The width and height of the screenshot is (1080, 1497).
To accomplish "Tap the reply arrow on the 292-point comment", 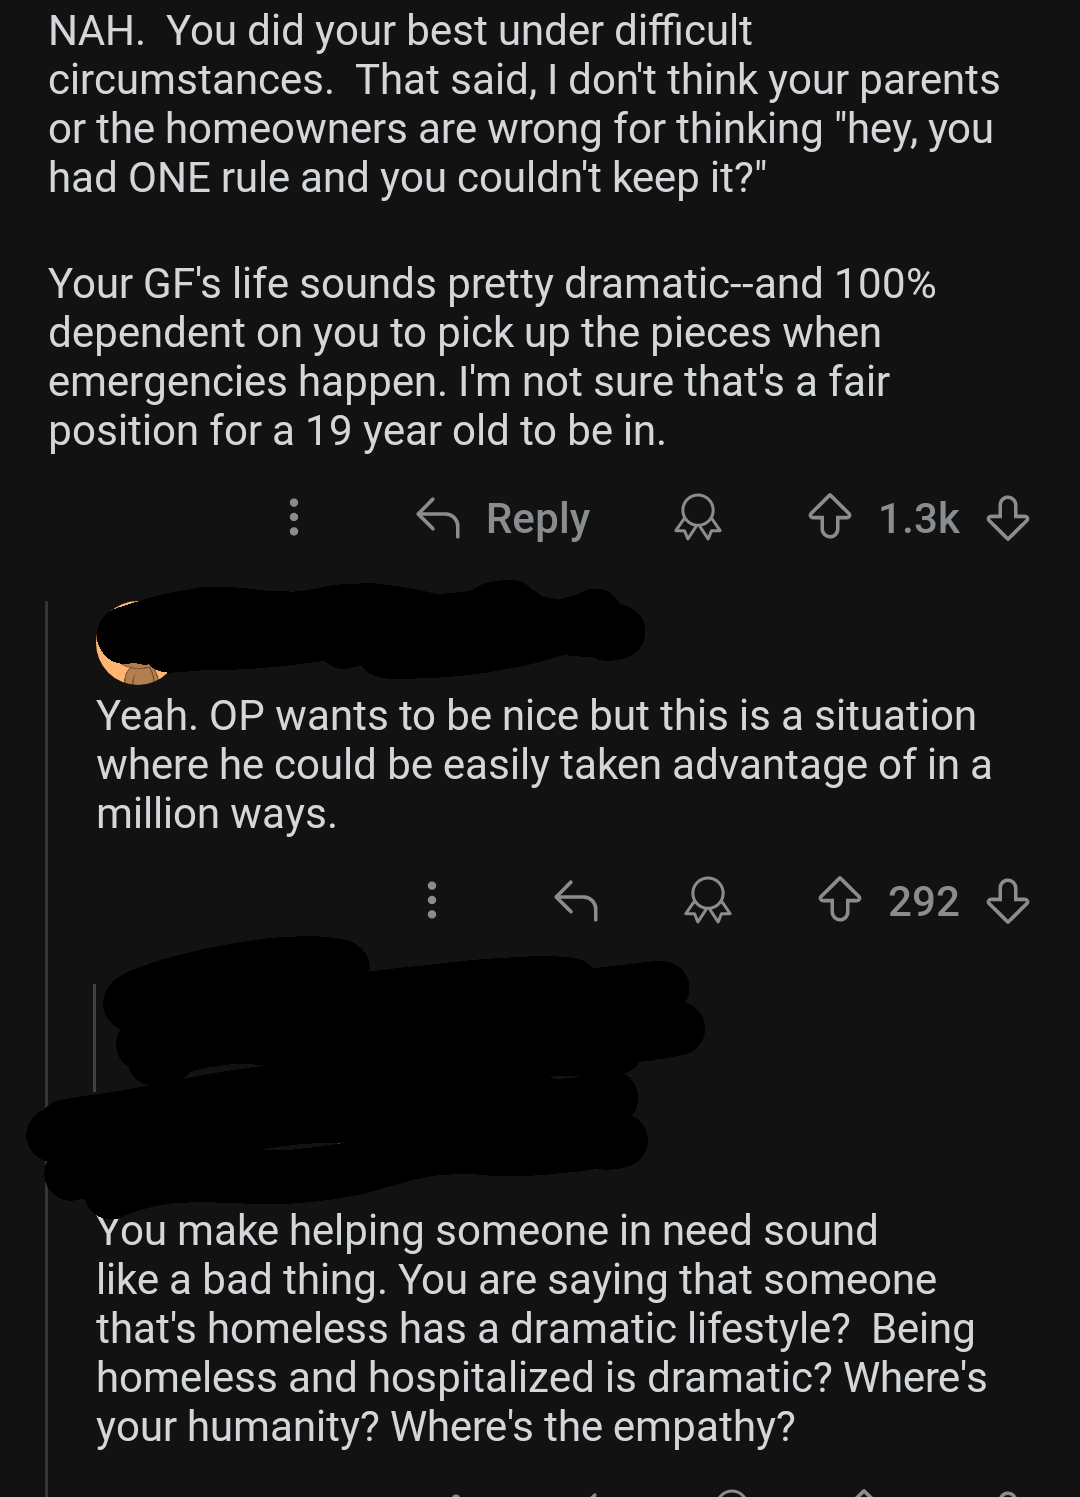I will pos(576,900).
